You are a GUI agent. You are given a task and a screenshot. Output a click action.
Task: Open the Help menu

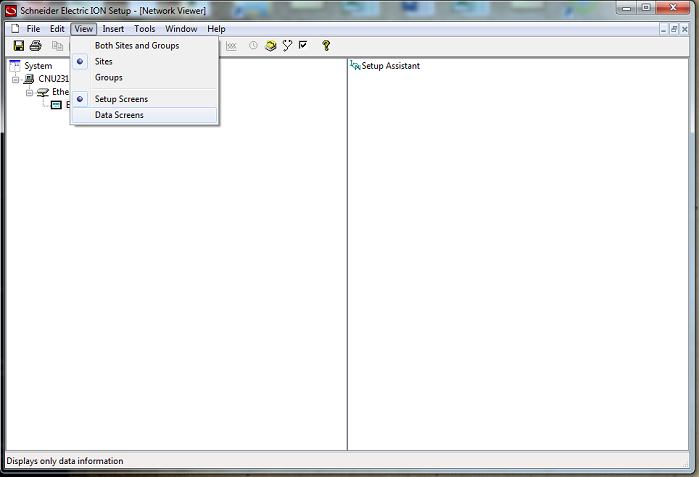pos(216,29)
